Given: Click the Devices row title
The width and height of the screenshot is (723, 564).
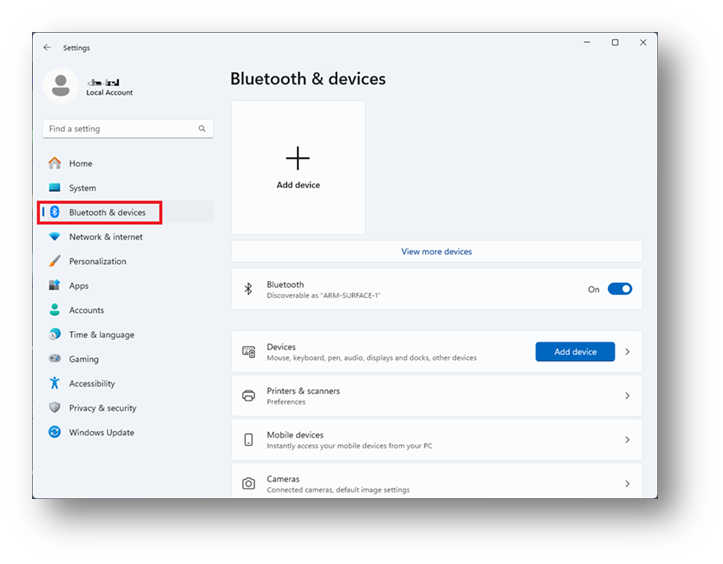Looking at the screenshot, I should click(x=281, y=347).
